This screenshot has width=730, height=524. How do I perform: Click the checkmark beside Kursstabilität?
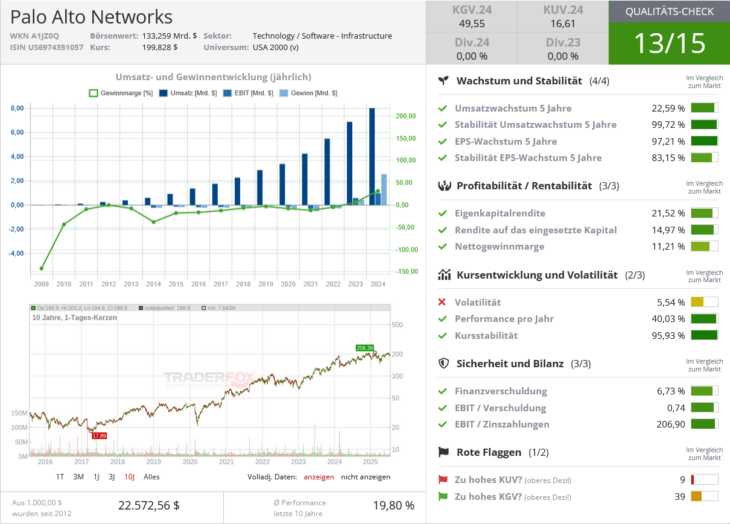[442, 336]
